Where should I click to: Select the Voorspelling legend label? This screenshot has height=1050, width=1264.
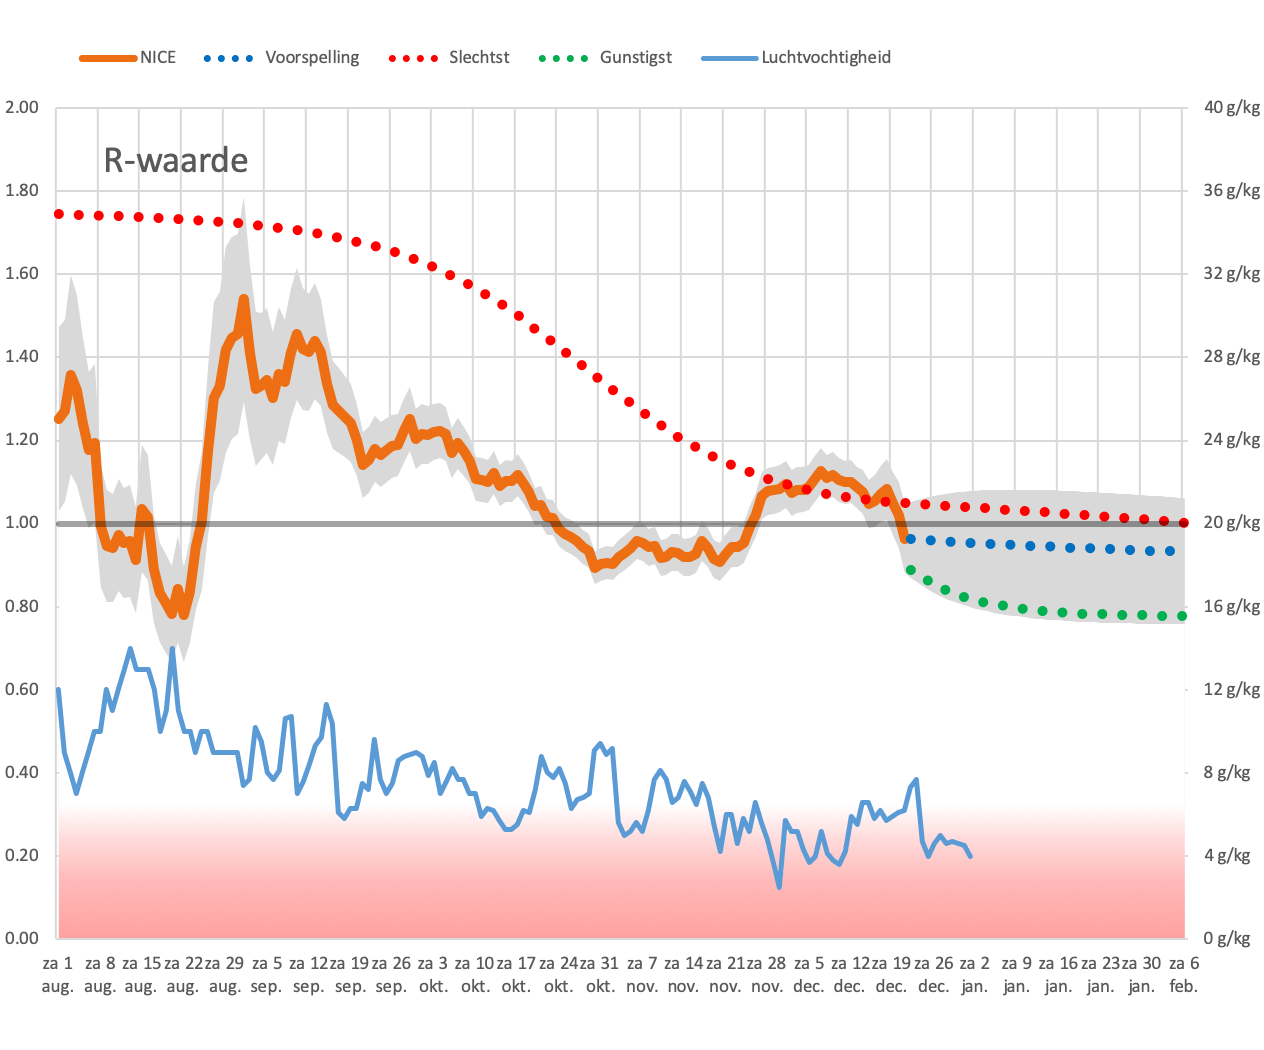pos(312,58)
